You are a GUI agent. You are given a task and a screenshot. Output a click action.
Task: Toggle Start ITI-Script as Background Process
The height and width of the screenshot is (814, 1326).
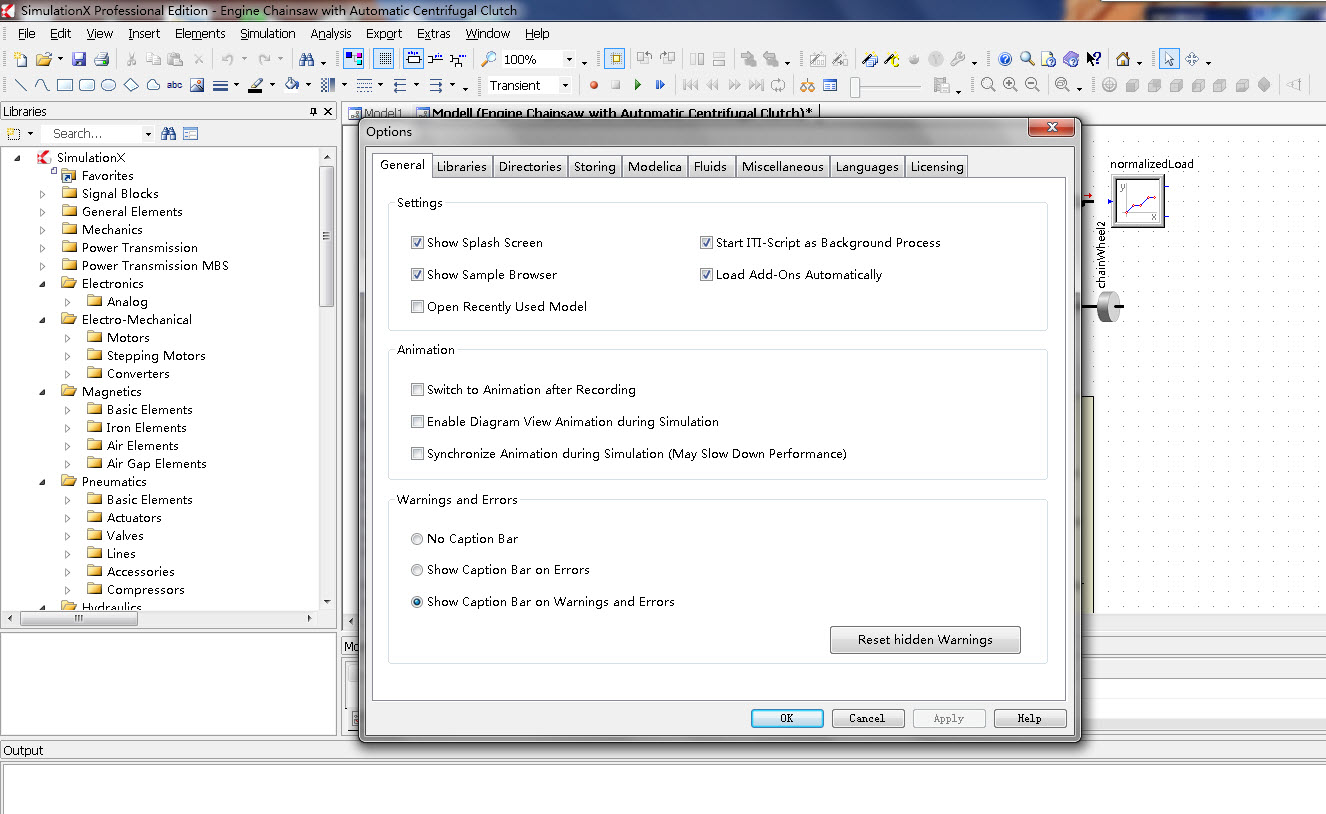(706, 243)
